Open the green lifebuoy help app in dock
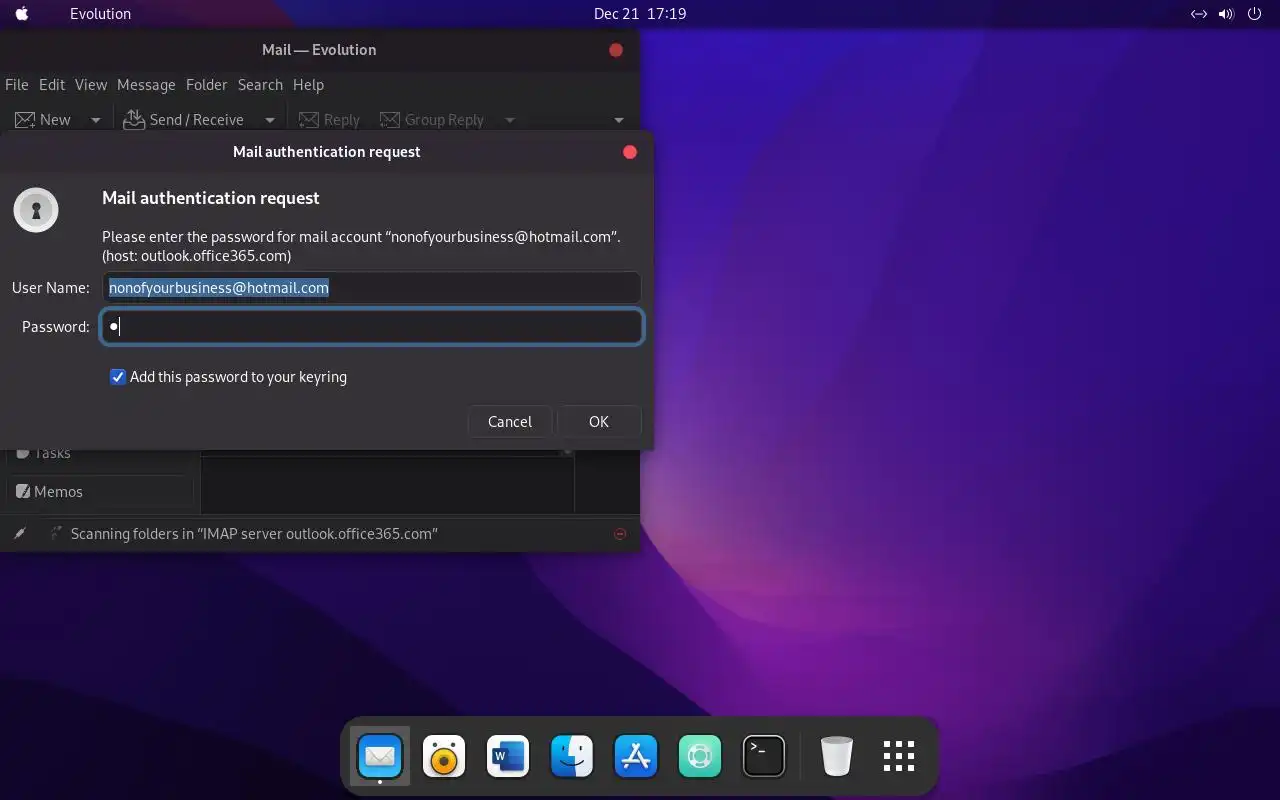Screen dimensions: 1280x800 [x=700, y=757]
